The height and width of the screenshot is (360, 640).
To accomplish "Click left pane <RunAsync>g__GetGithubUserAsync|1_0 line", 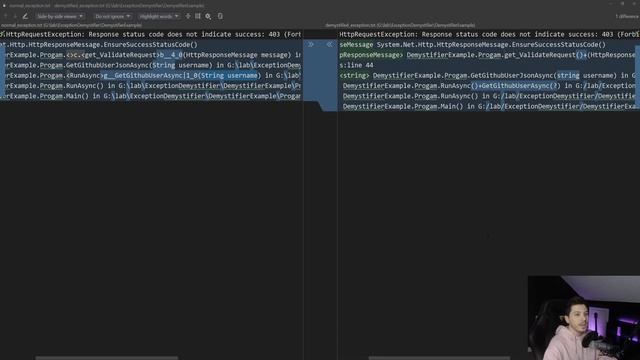I will pos(151,76).
